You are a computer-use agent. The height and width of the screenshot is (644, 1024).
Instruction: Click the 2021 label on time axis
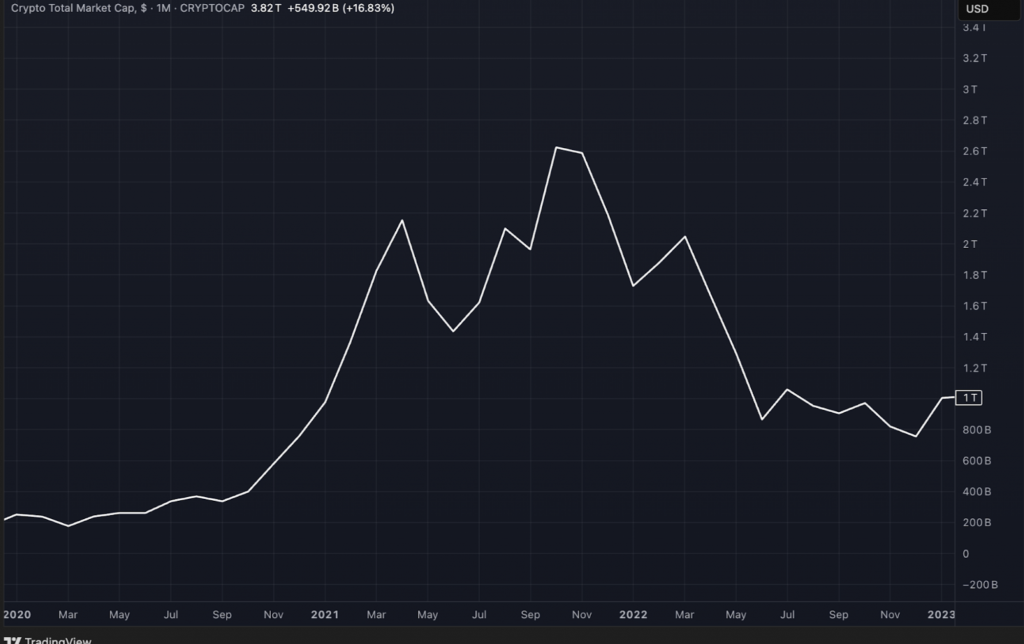pos(325,615)
